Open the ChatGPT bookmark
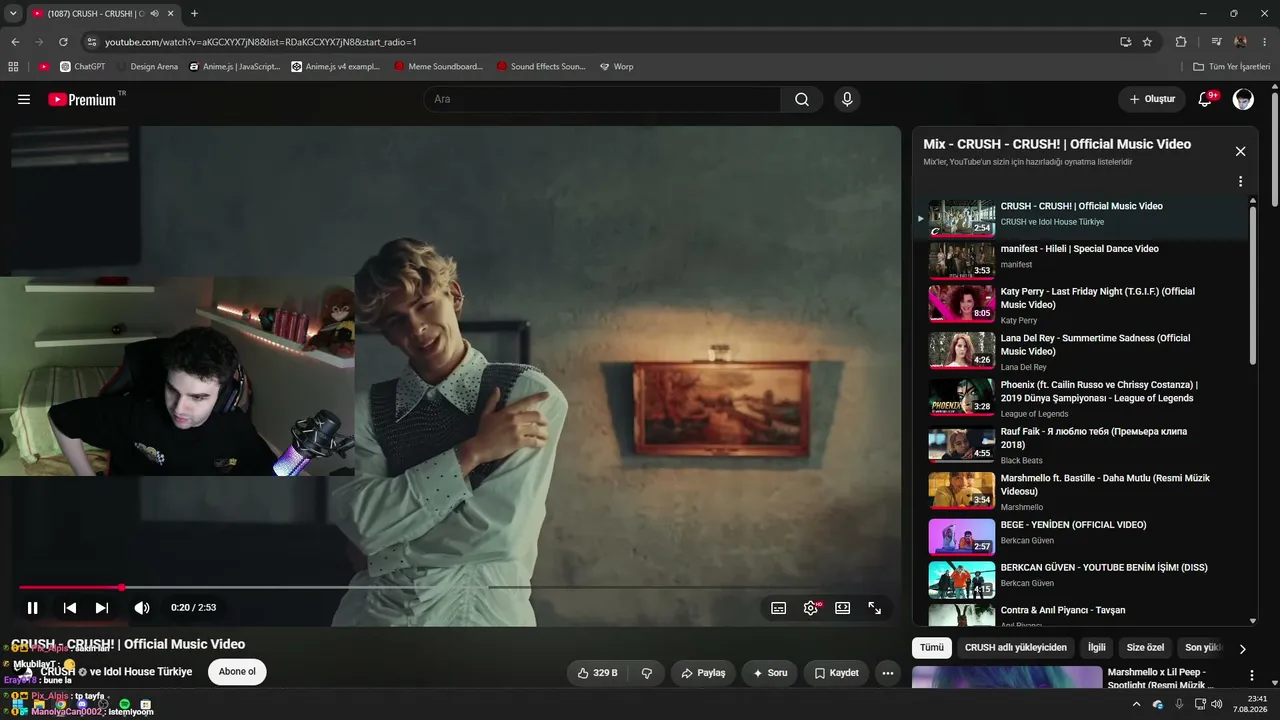The width and height of the screenshot is (1280, 720). click(x=82, y=67)
